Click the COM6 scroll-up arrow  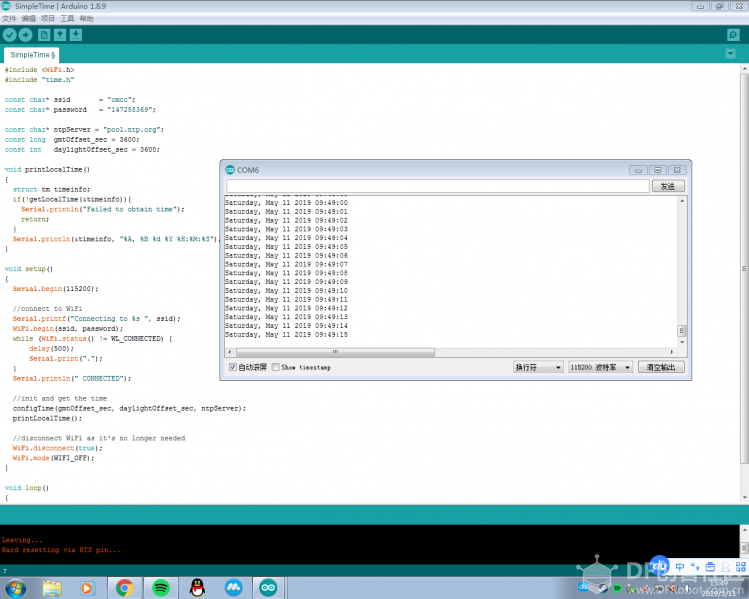pos(682,201)
